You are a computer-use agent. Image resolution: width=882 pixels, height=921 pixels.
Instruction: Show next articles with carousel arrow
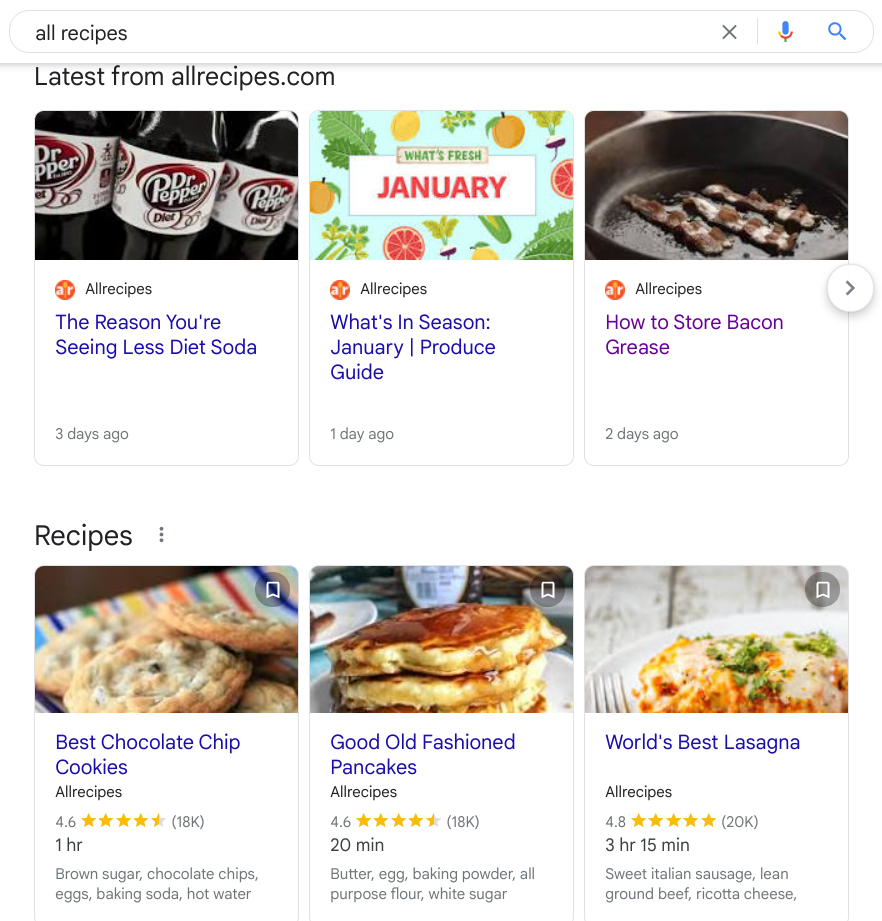(850, 289)
